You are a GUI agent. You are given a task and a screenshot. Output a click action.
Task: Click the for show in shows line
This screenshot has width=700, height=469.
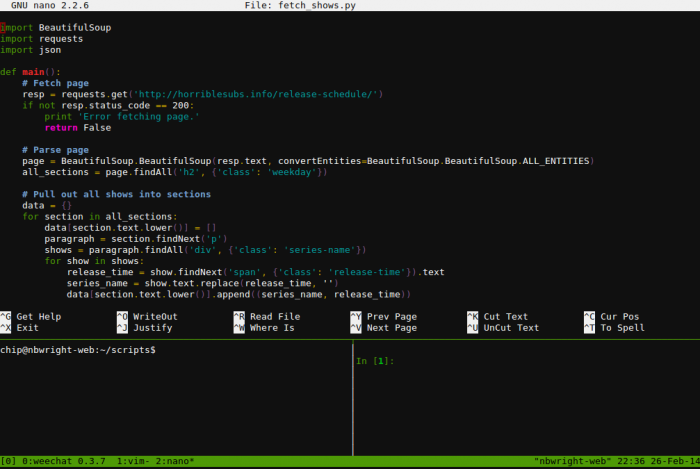(94, 261)
